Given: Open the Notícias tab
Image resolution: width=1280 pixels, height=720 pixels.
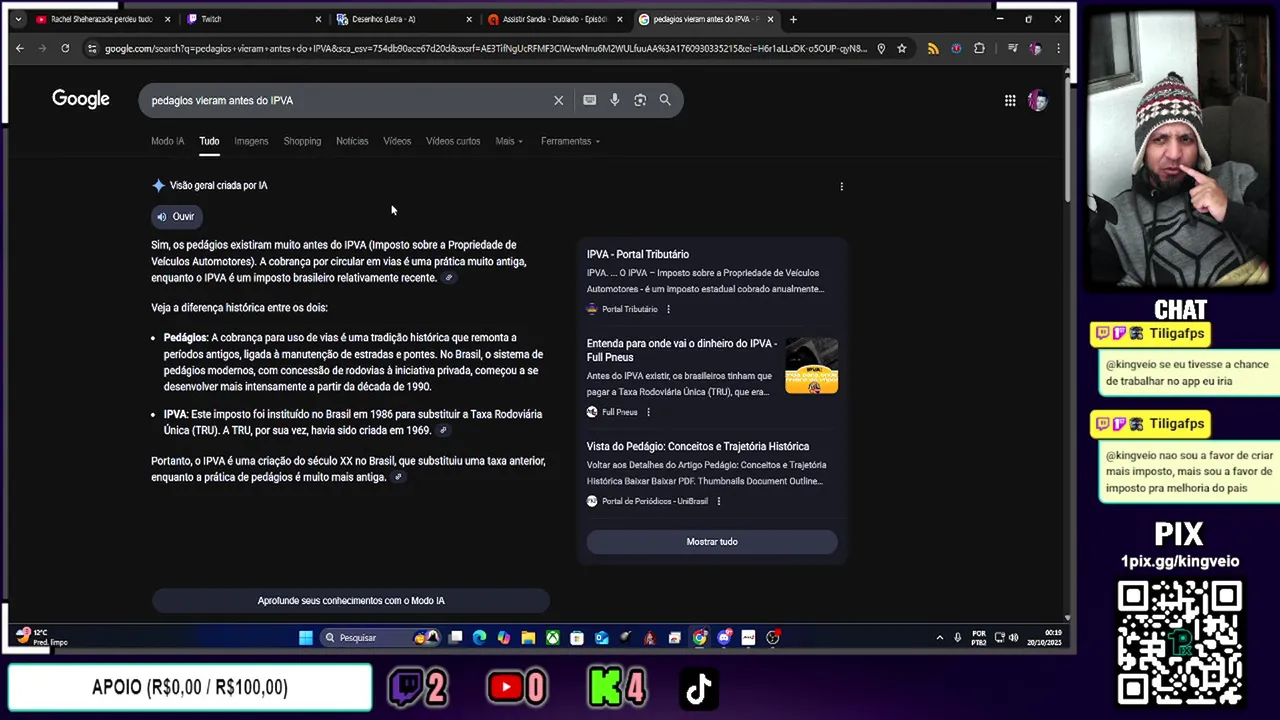Looking at the screenshot, I should [352, 141].
